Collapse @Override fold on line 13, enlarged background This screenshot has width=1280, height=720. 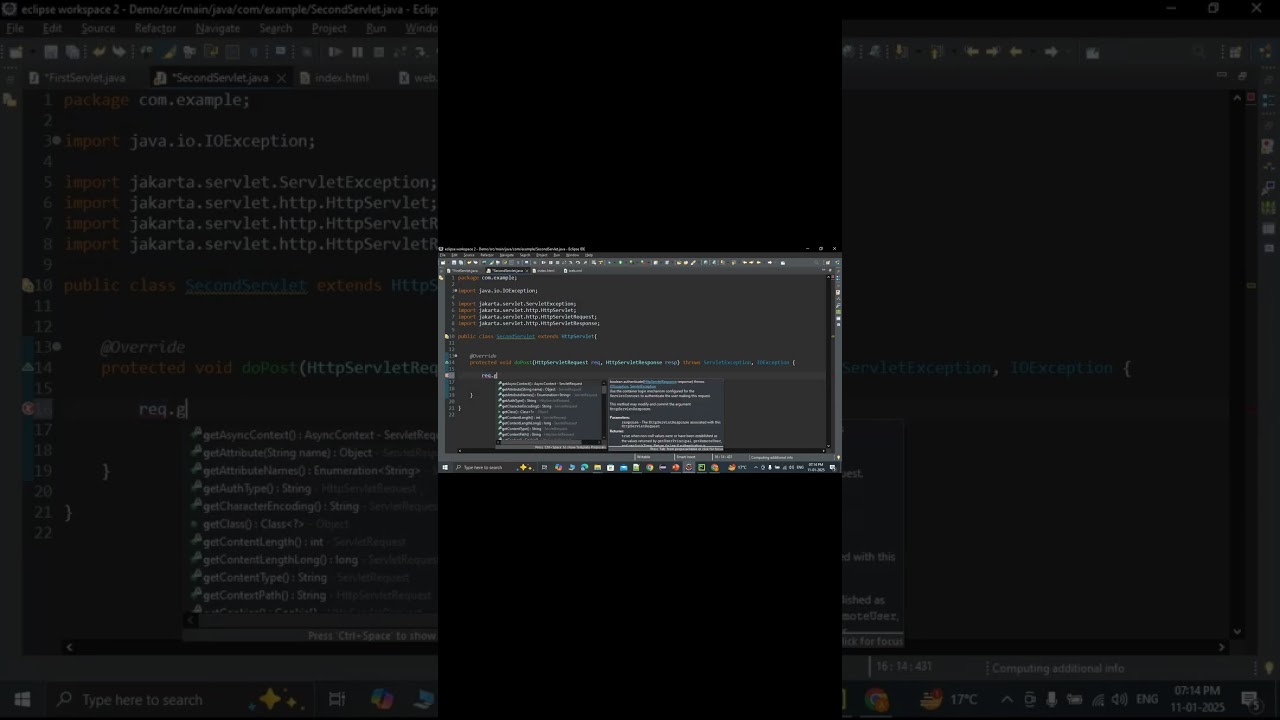[x=56, y=347]
